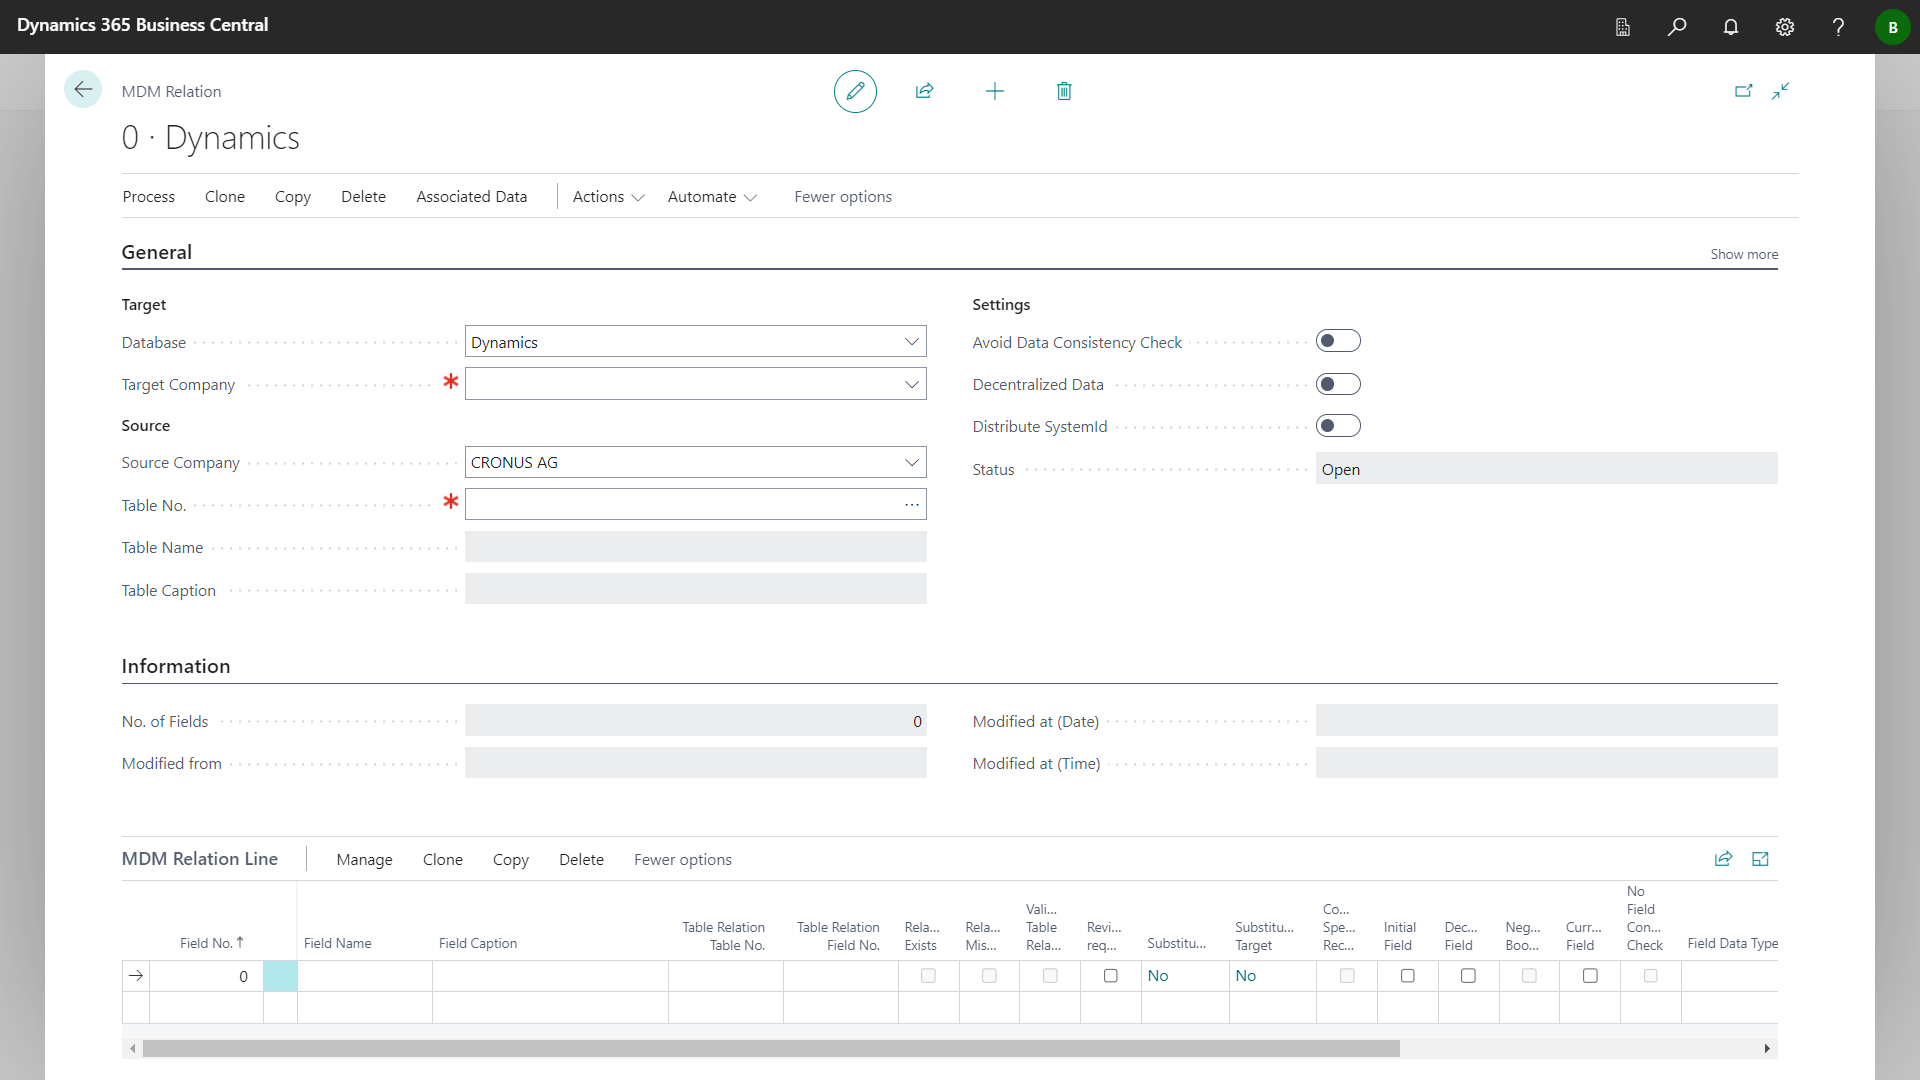This screenshot has width=1920, height=1080.
Task: Click the Status field showing Open
Action: [1546, 469]
